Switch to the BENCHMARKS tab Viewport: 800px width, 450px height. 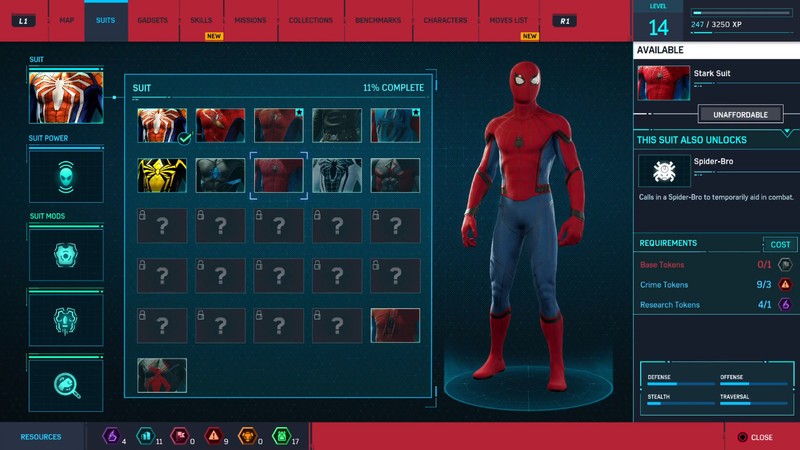pyautogui.click(x=378, y=20)
